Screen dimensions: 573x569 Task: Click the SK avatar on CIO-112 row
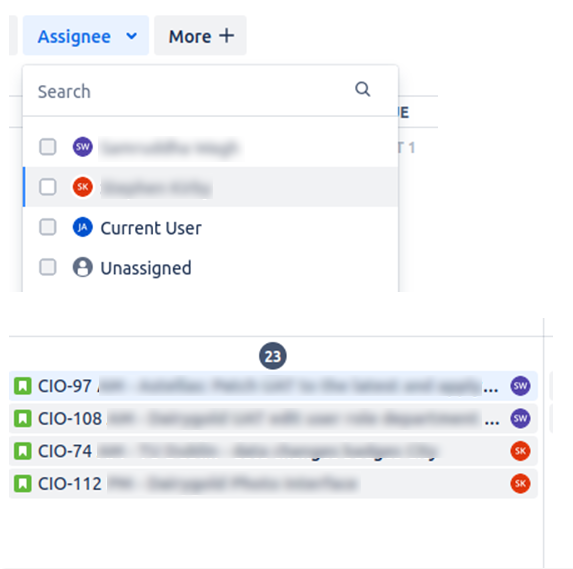click(520, 483)
